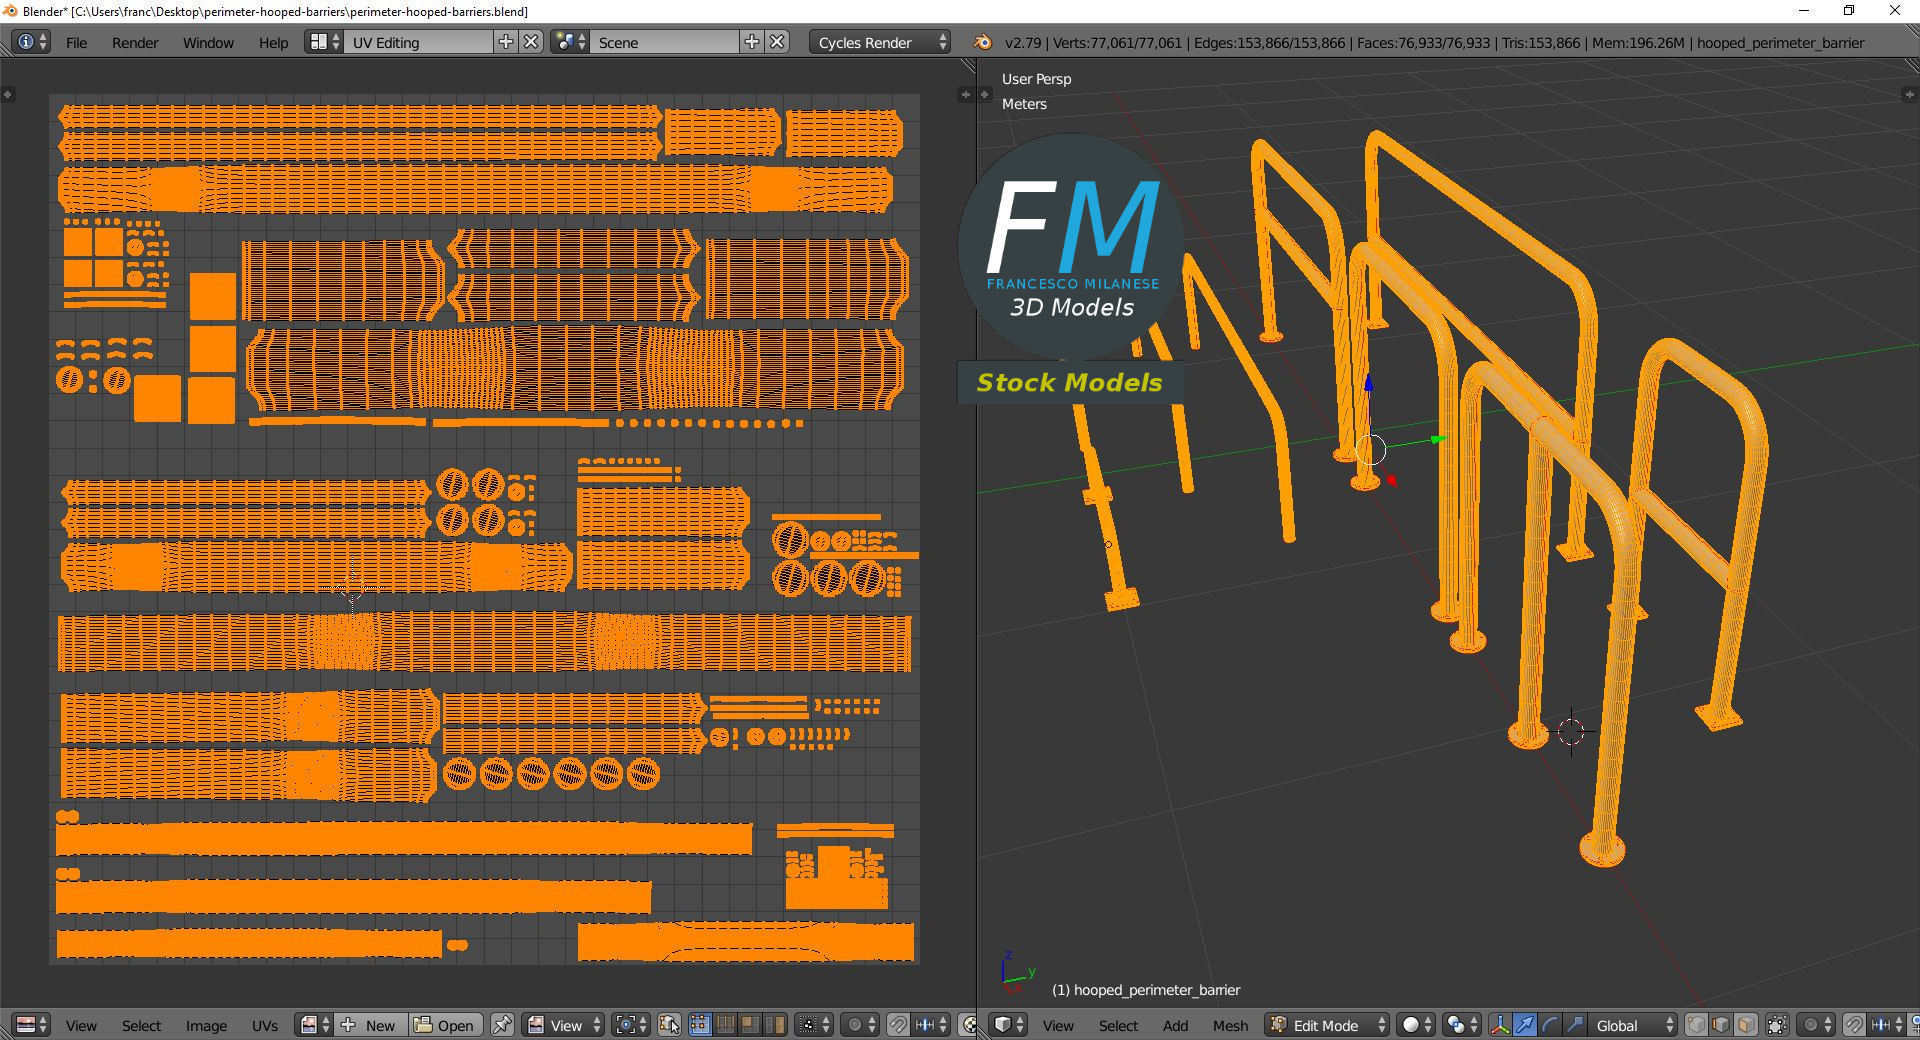The height and width of the screenshot is (1040, 1920).
Task: Click the 3D cursor in viewport
Action: (x=1571, y=731)
